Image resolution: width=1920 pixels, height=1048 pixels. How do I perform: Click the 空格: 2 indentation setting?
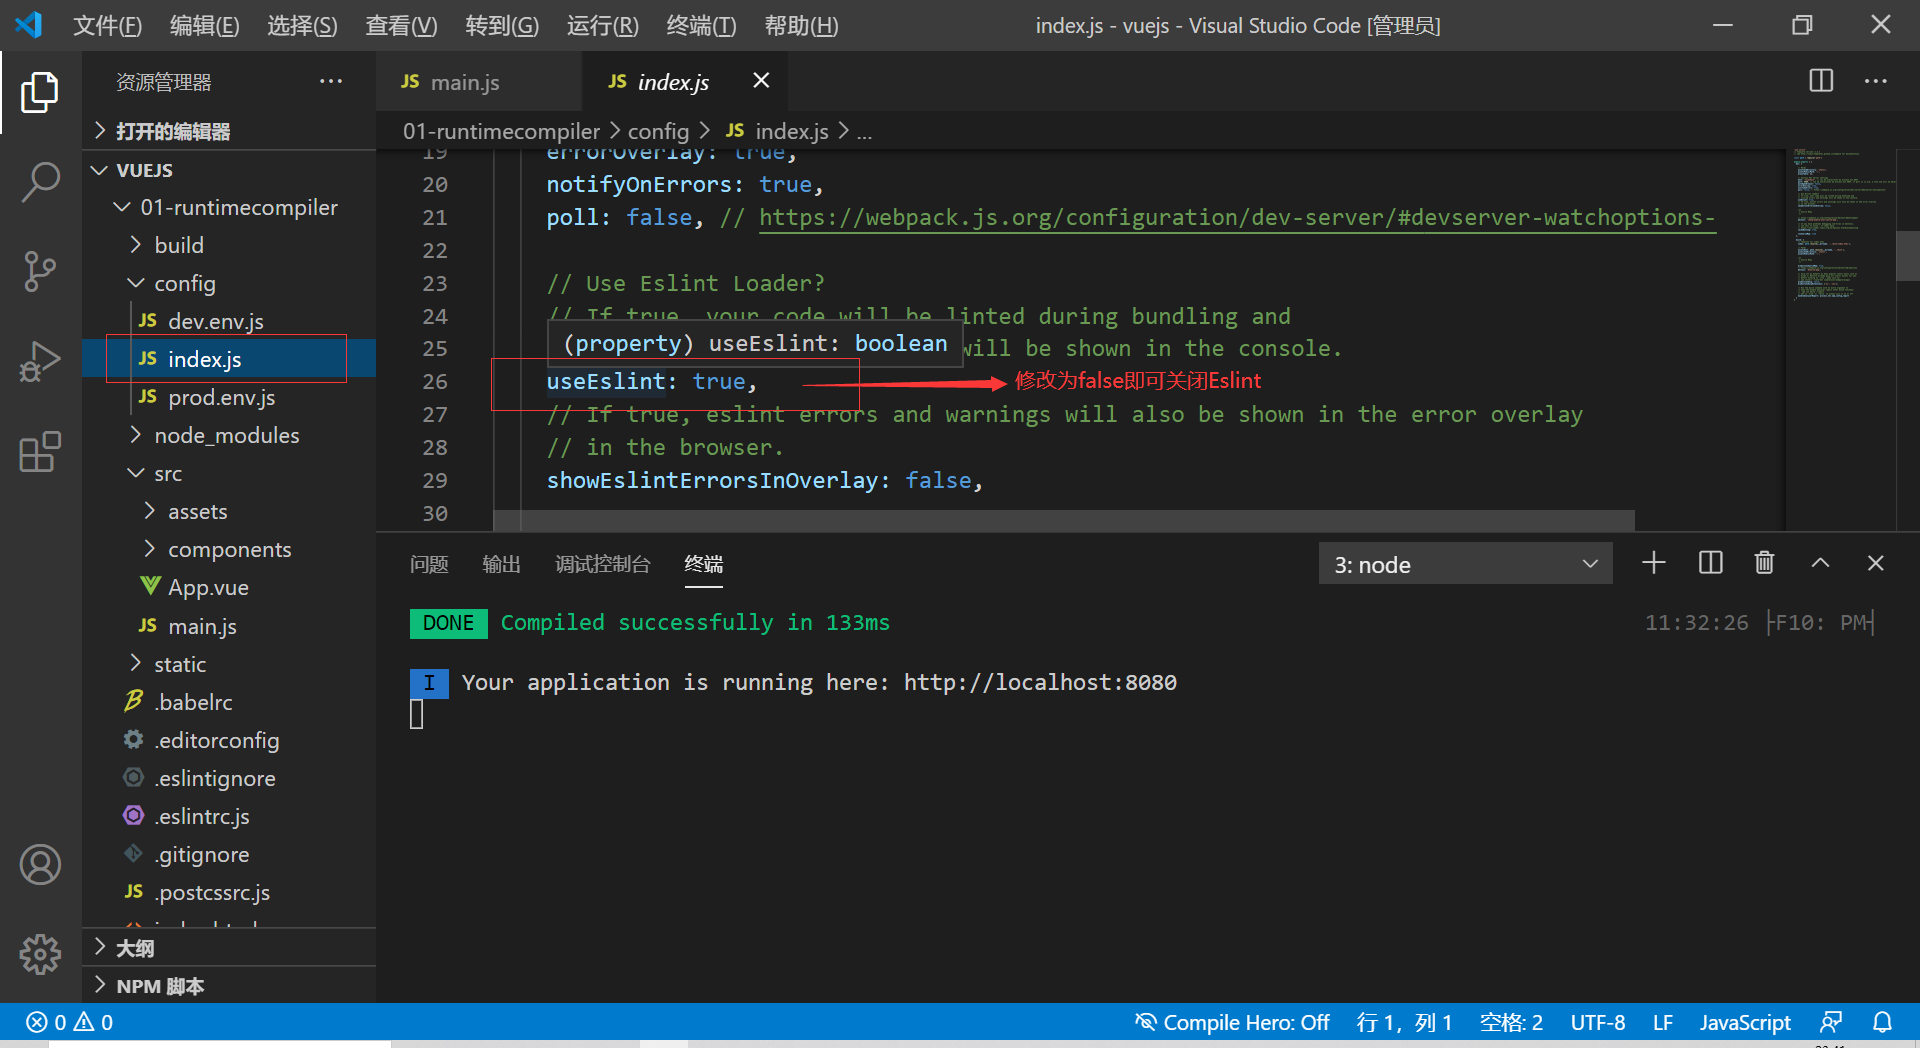[x=1511, y=1022]
